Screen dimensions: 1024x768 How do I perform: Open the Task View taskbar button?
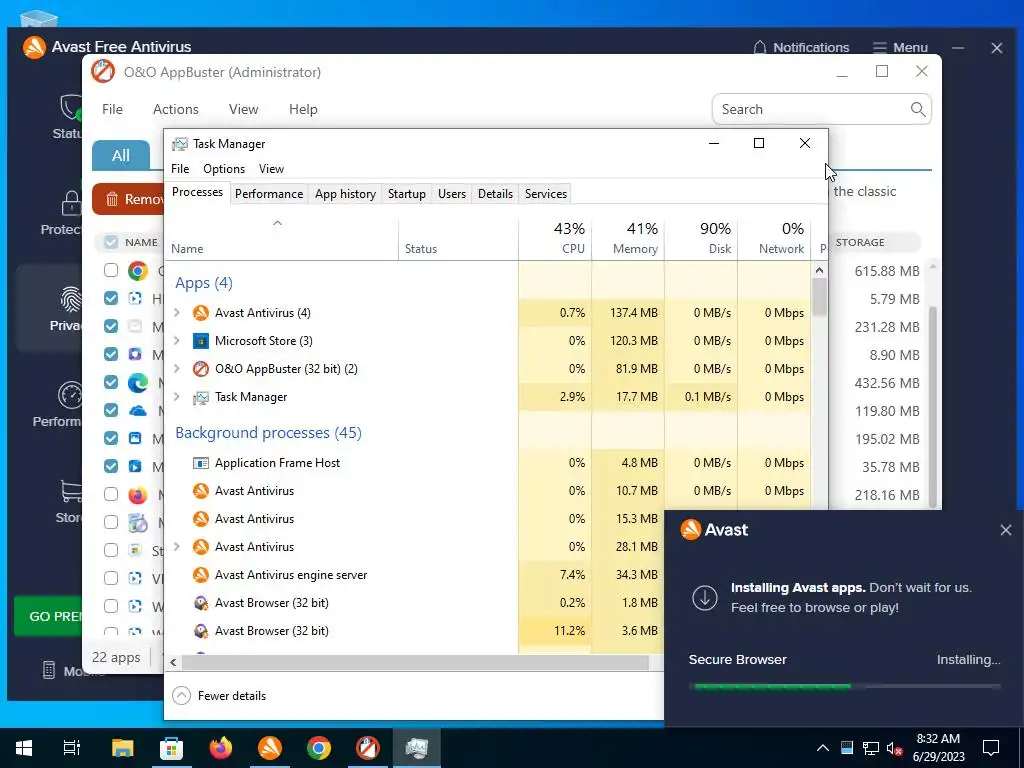[72, 748]
